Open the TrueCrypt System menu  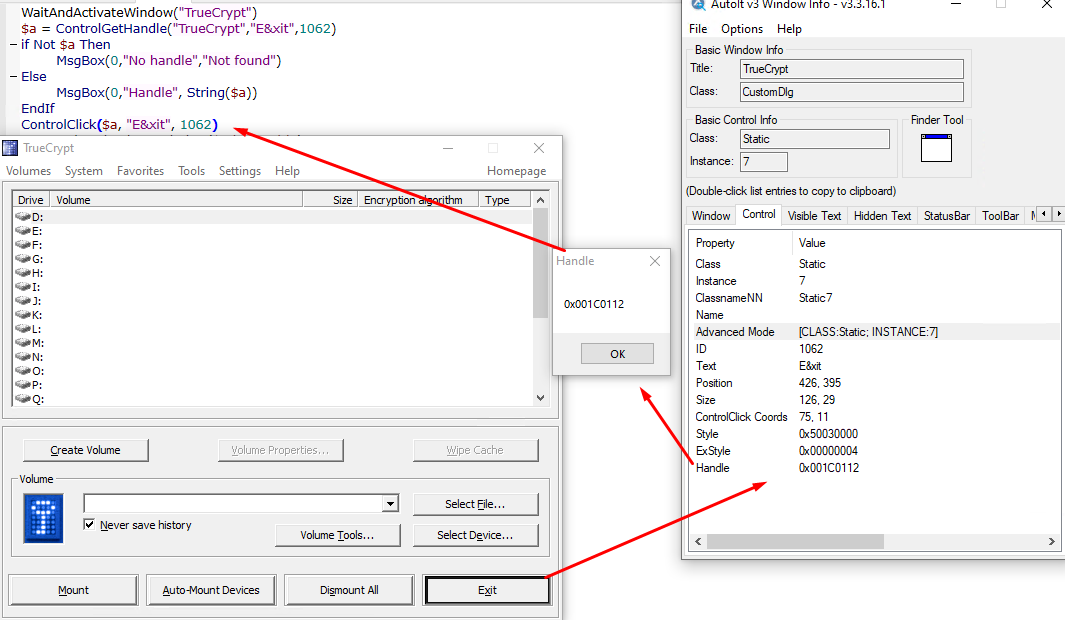pyautogui.click(x=84, y=171)
